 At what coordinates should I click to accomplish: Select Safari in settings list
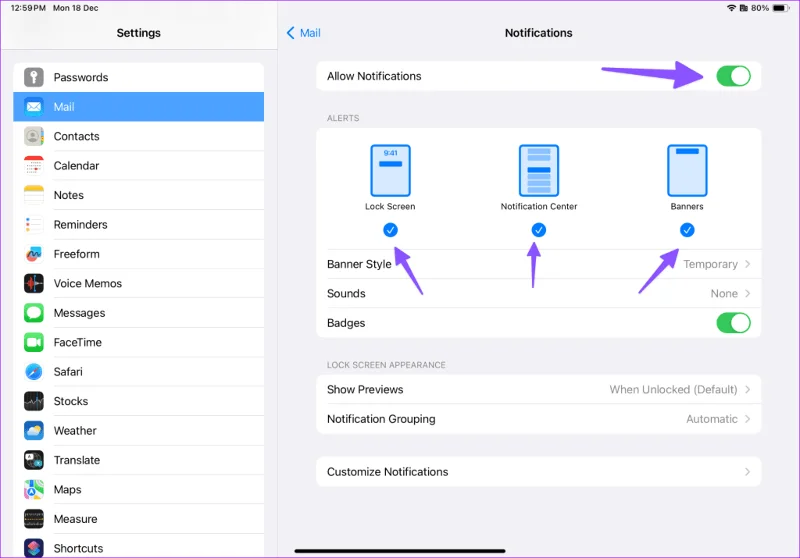point(139,371)
